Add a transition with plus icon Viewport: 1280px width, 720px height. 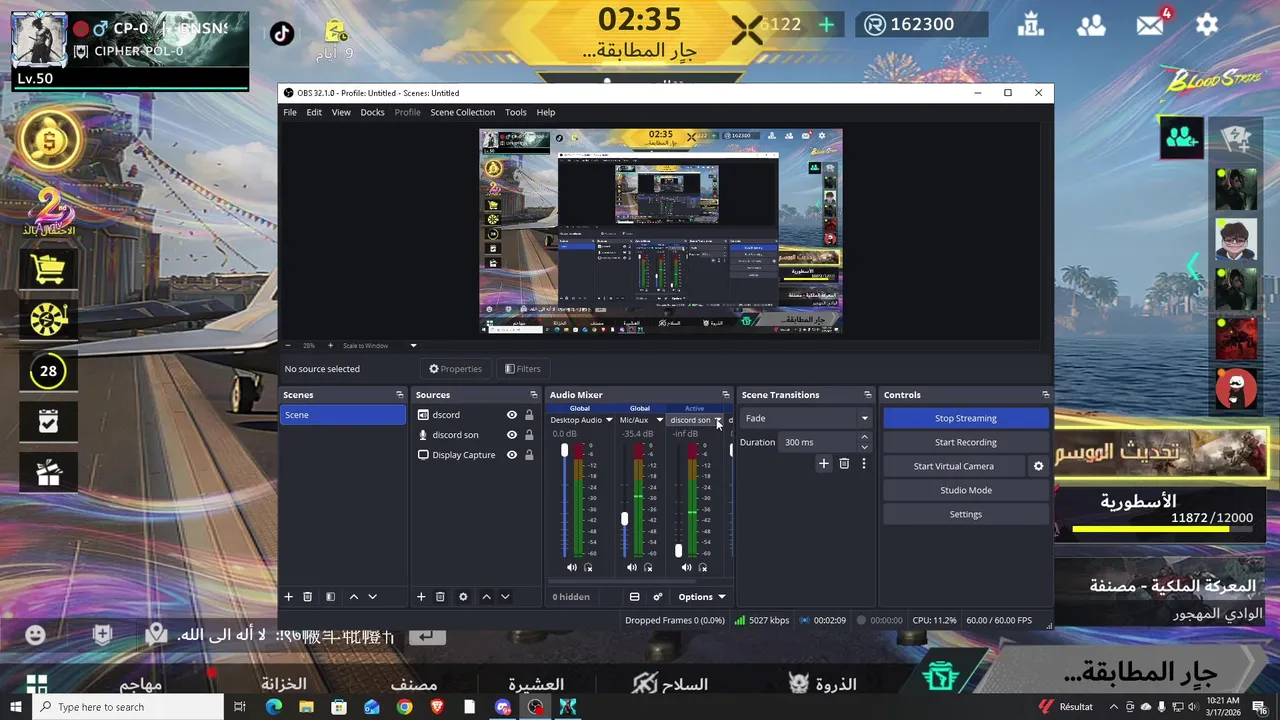[824, 463]
